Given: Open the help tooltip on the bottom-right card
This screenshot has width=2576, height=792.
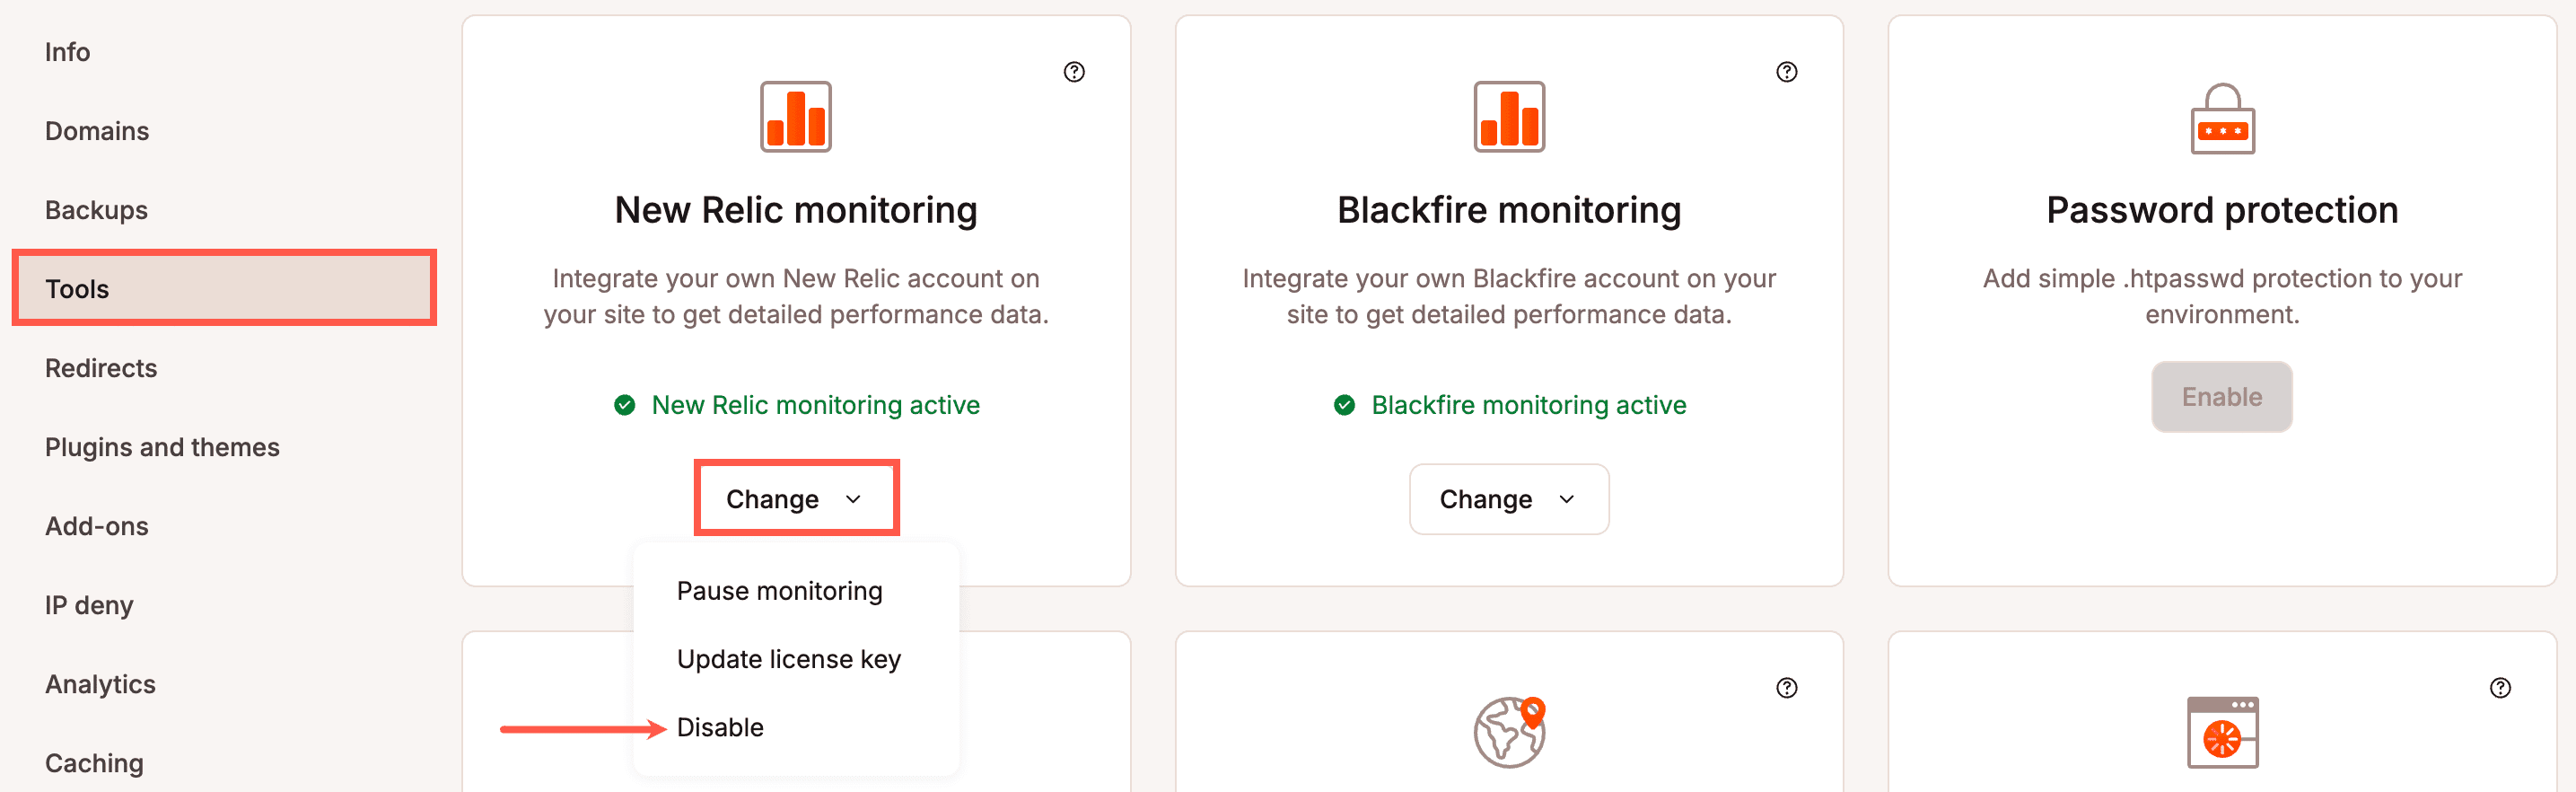Looking at the screenshot, I should pyautogui.click(x=2500, y=687).
